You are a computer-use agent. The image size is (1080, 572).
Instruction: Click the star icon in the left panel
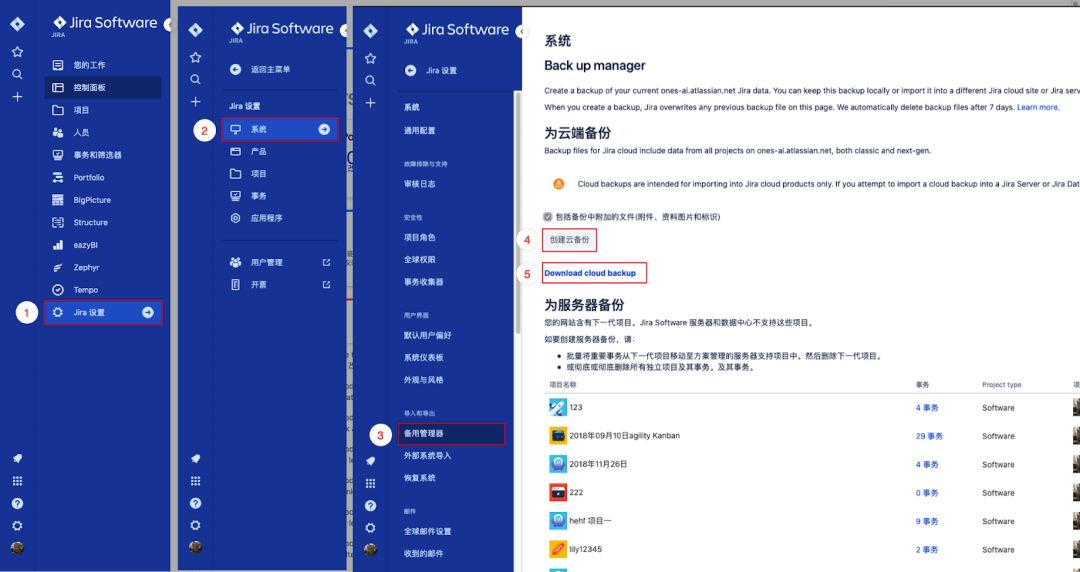[x=17, y=52]
